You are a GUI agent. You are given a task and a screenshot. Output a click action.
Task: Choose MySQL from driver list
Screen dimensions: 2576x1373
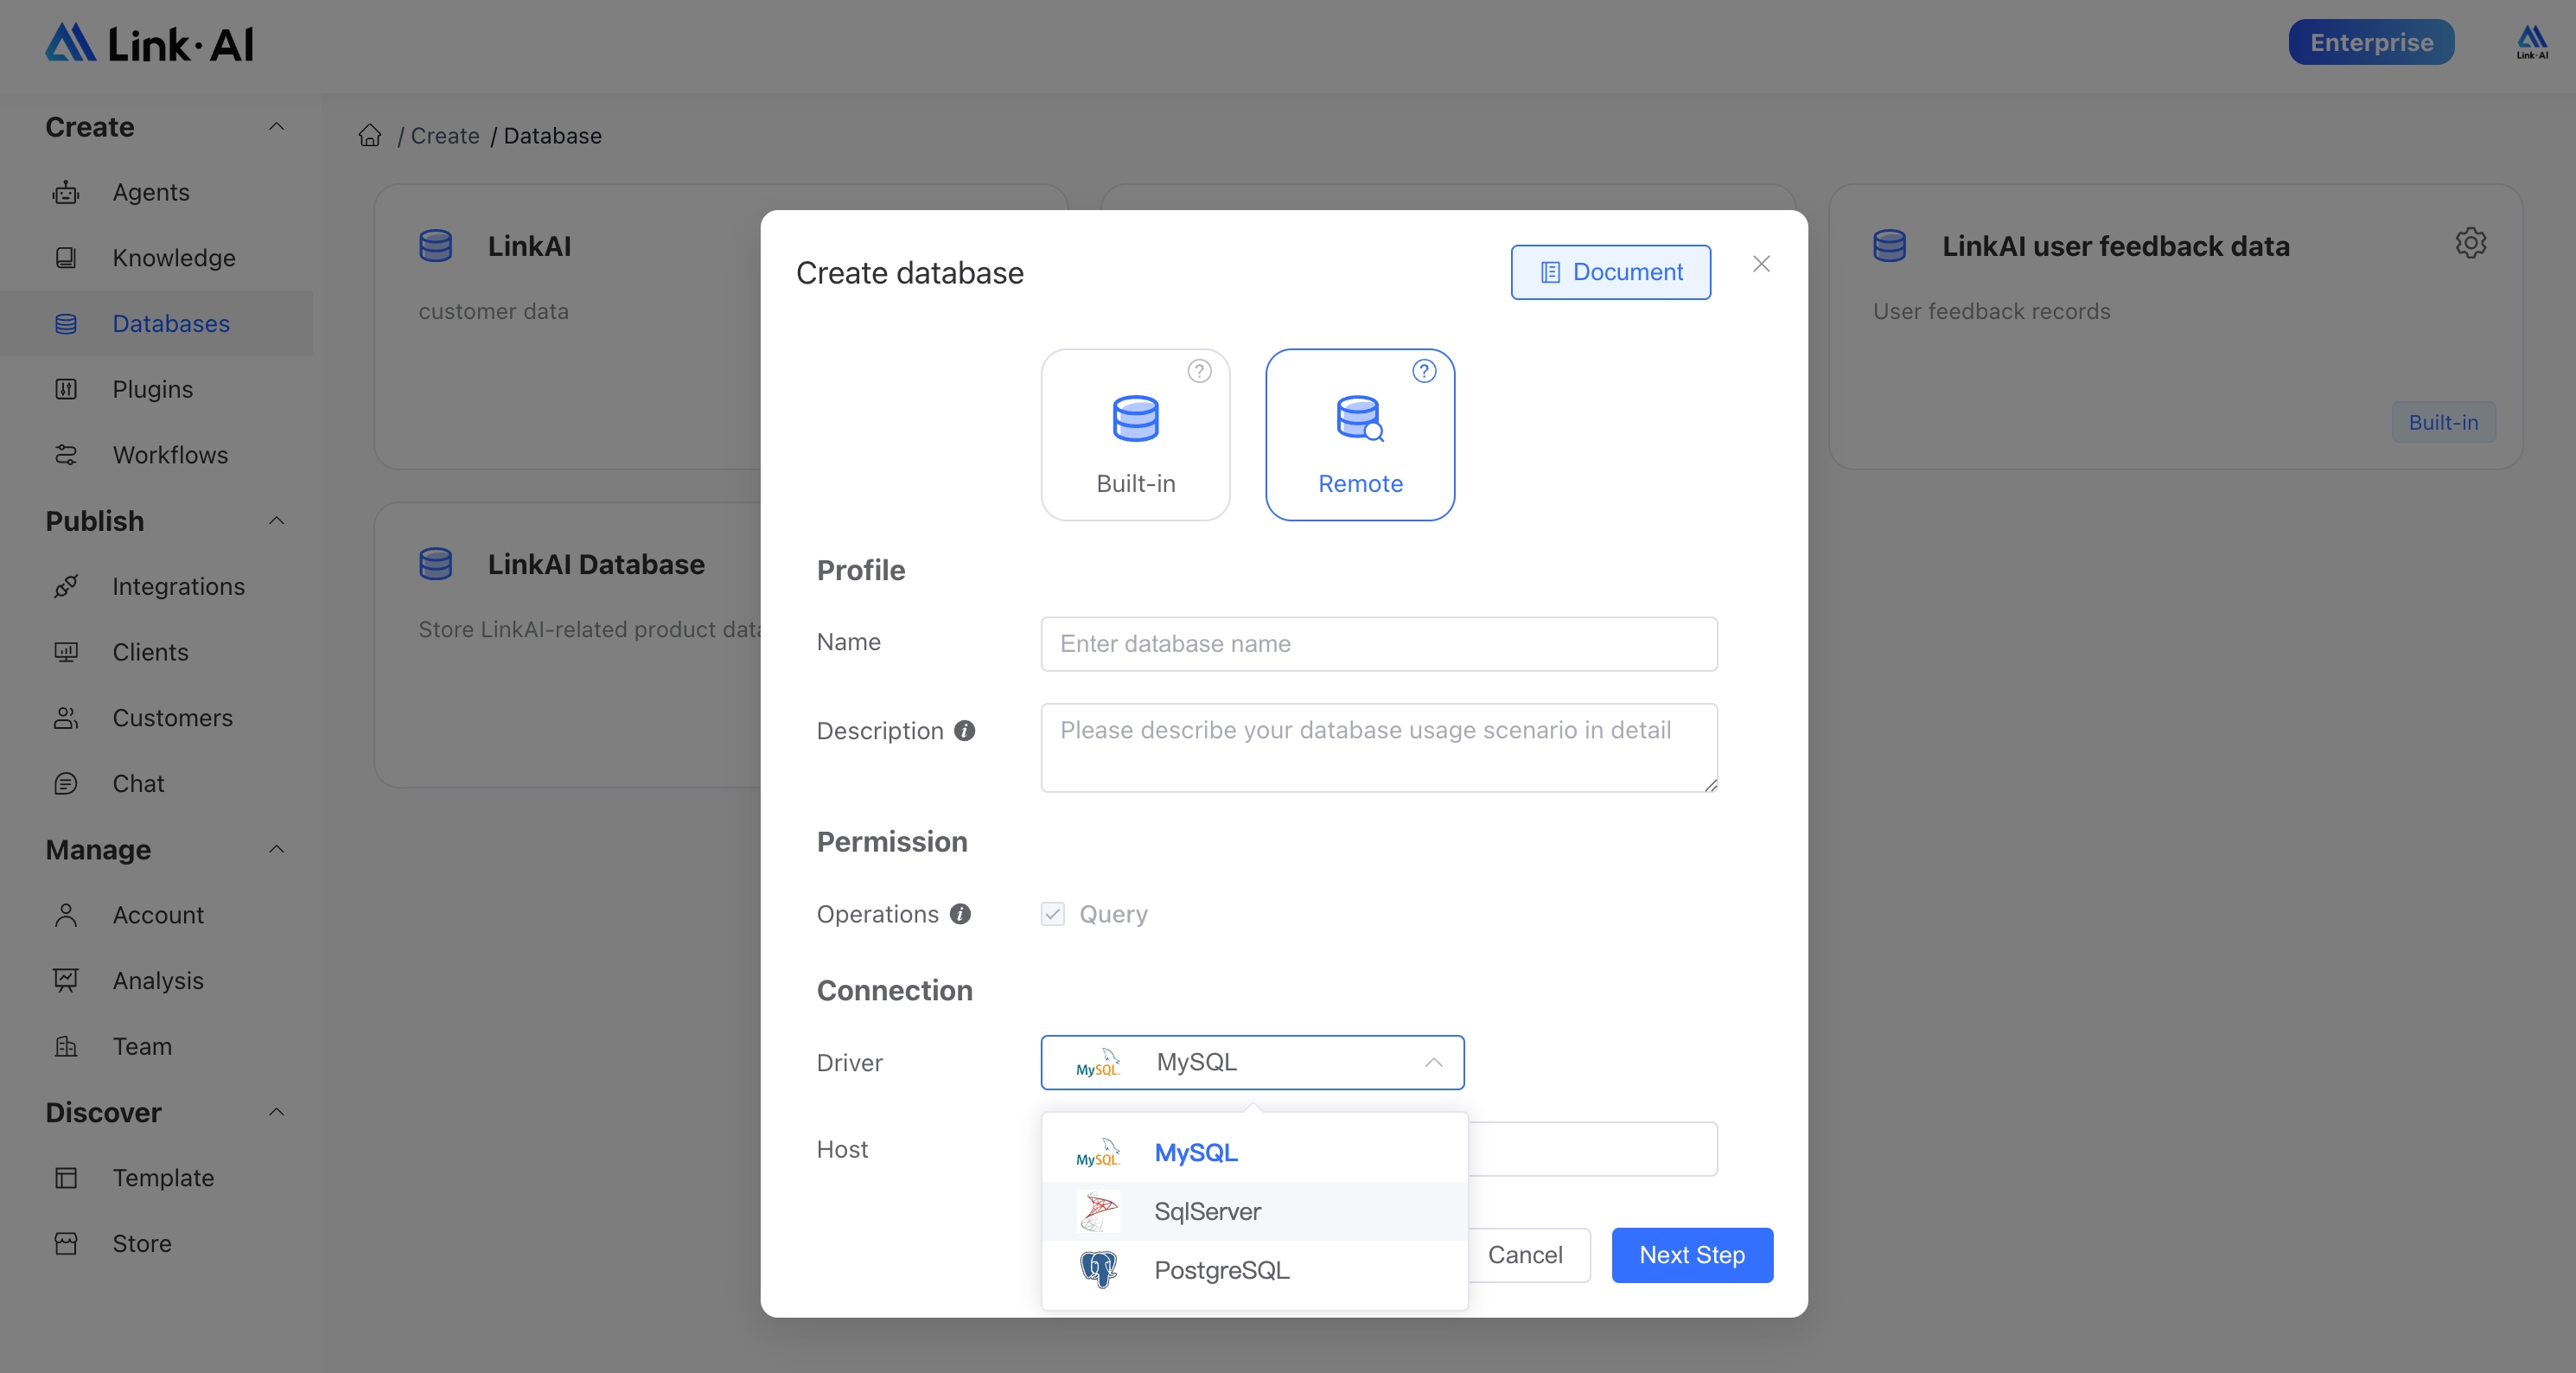pos(1254,1153)
